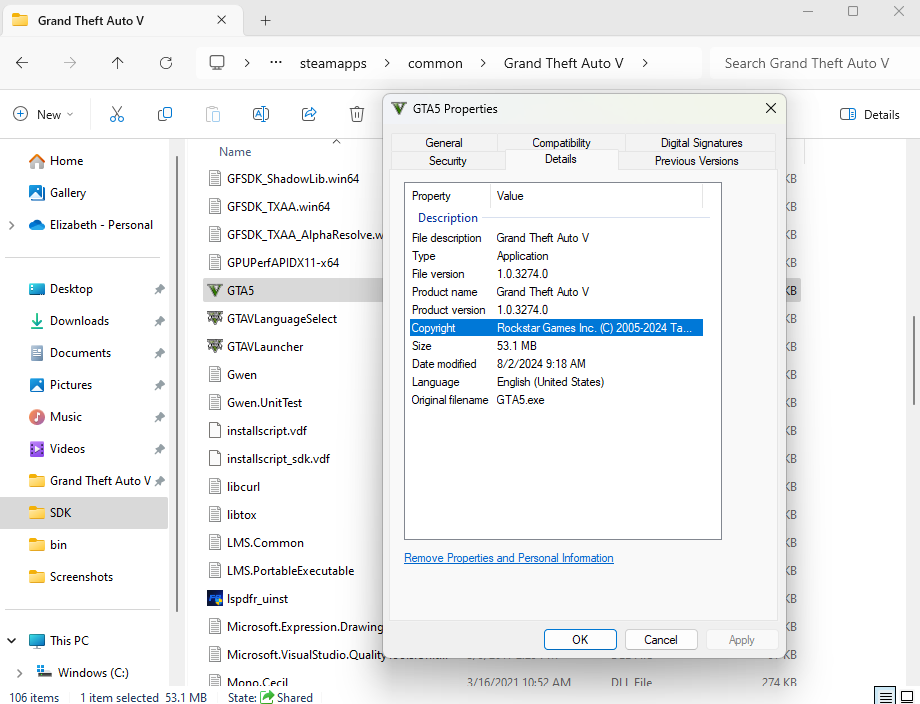Toggle the Details pane button

(x=869, y=114)
